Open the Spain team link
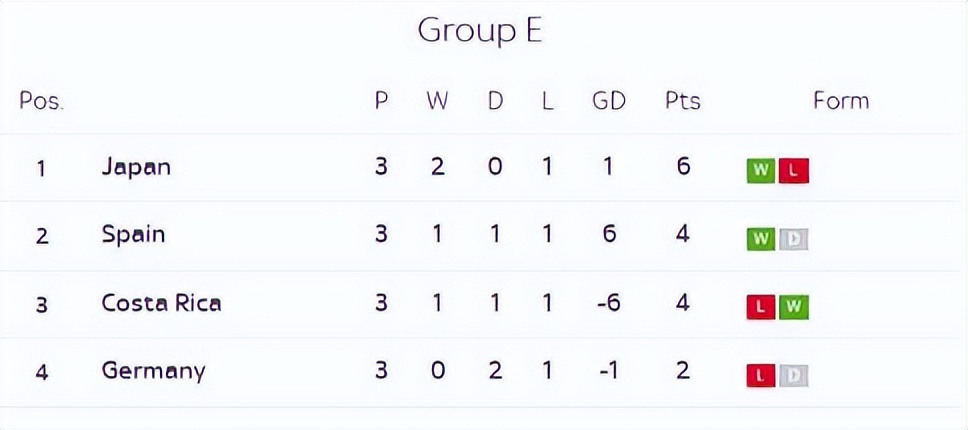Viewport: 968px width, 430px height. pyautogui.click(x=133, y=234)
